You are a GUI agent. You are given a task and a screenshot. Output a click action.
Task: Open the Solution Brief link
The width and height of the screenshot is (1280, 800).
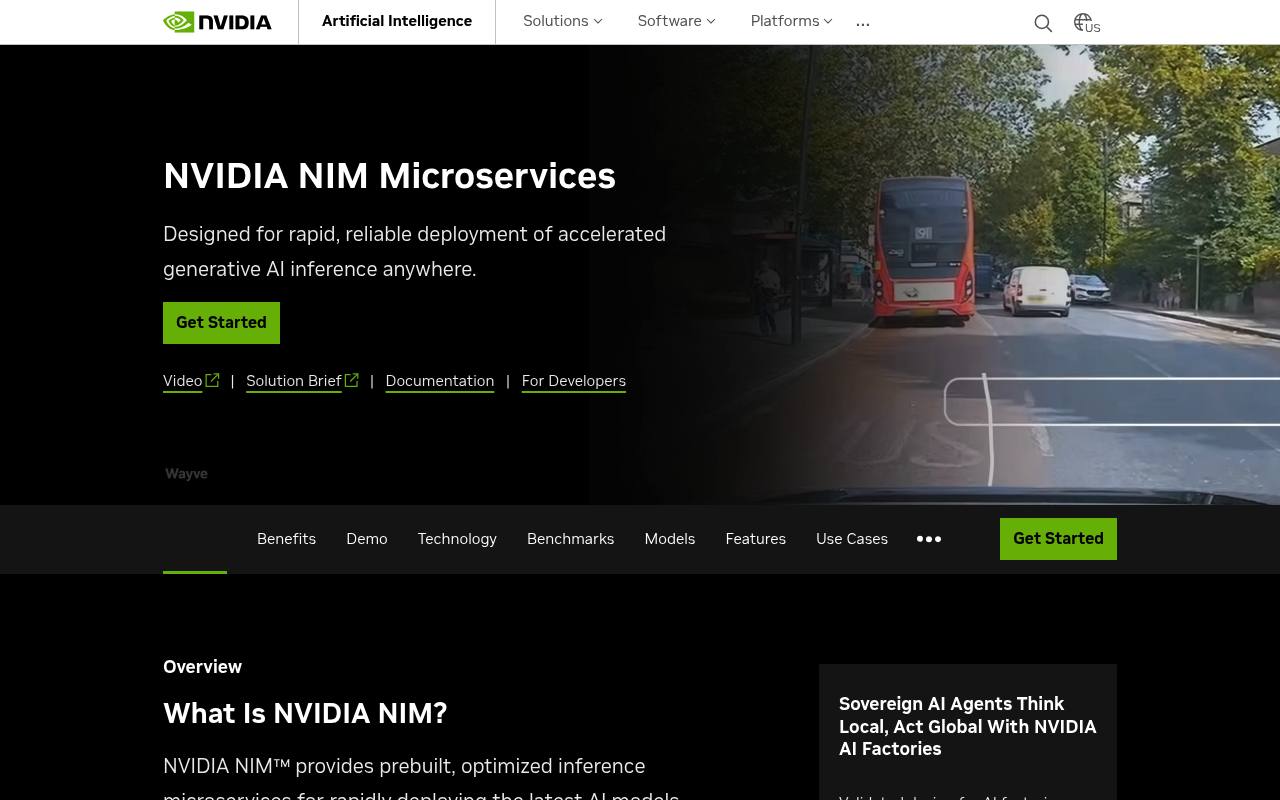coord(294,381)
